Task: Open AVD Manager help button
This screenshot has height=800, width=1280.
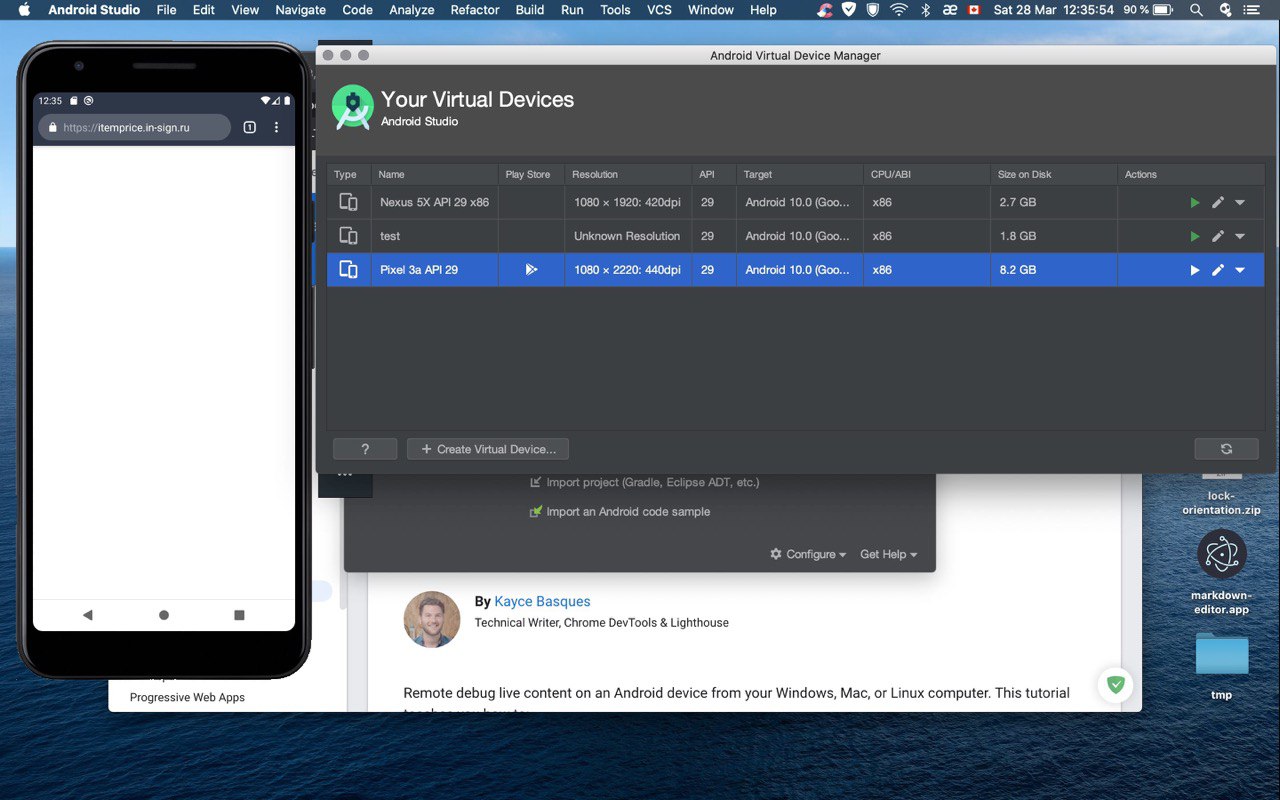Action: click(365, 449)
